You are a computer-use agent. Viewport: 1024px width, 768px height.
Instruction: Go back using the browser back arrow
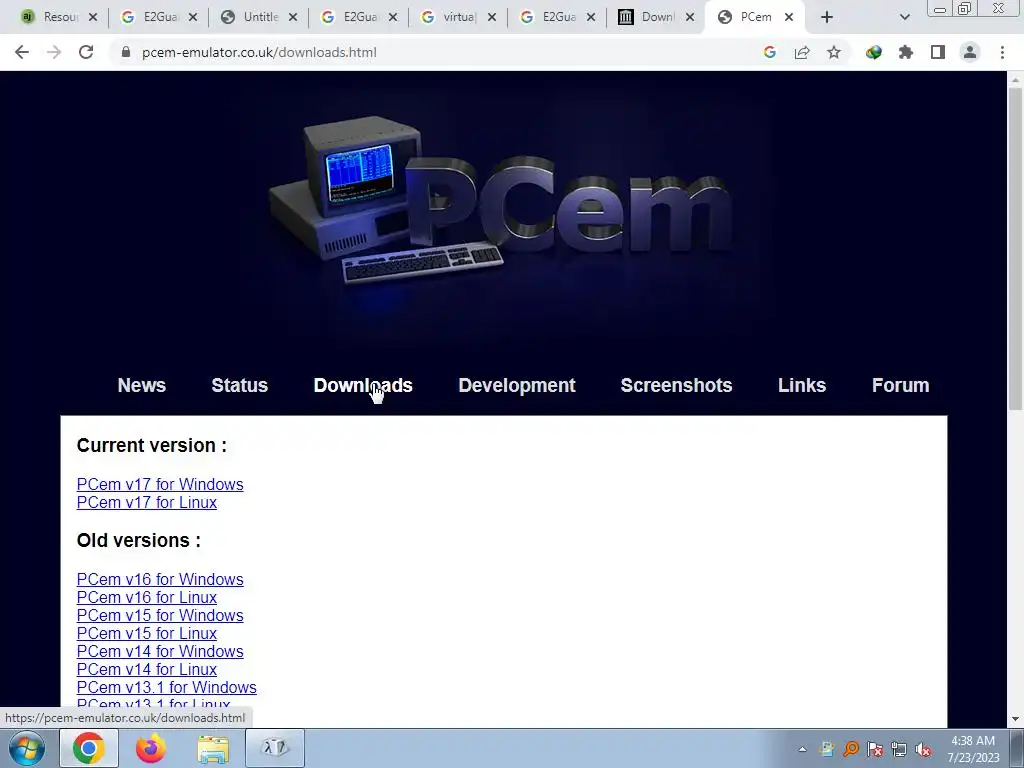click(22, 52)
